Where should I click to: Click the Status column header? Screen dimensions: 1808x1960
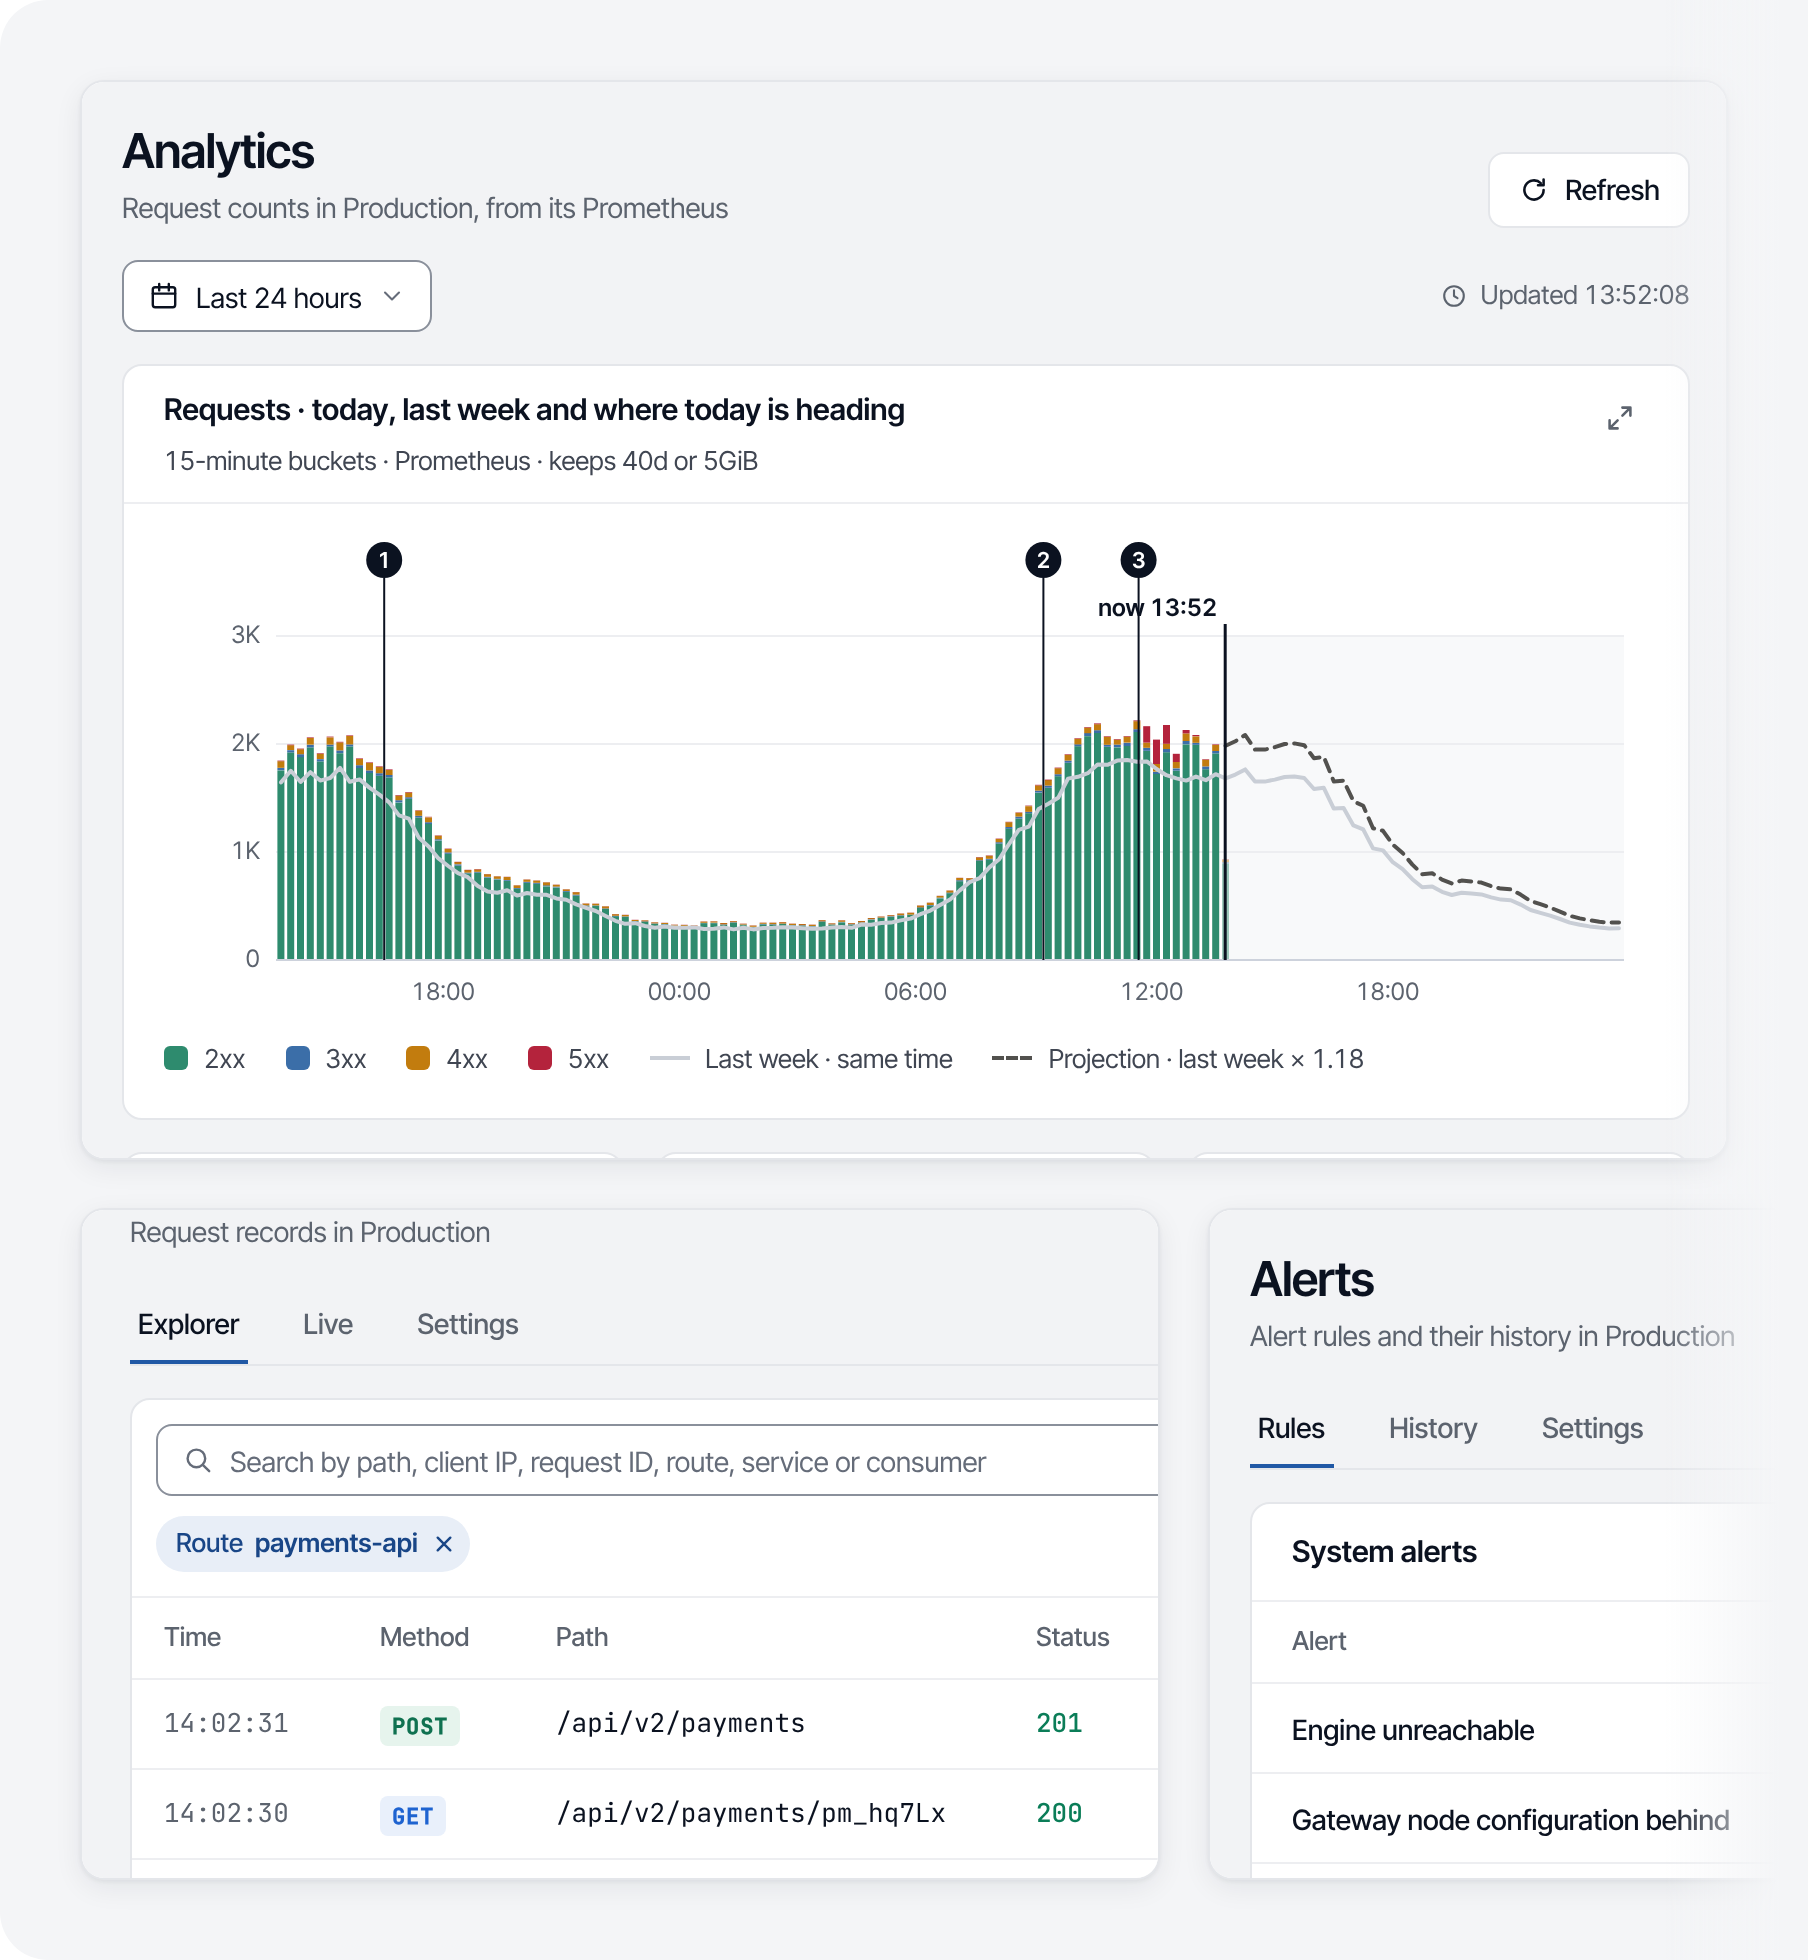(1072, 1637)
